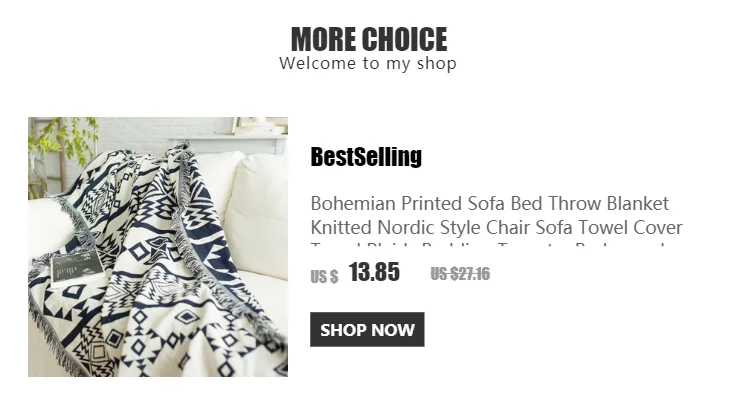The height and width of the screenshot is (417, 738).
Task: Click the green plant in product photo
Action: coord(61,139)
